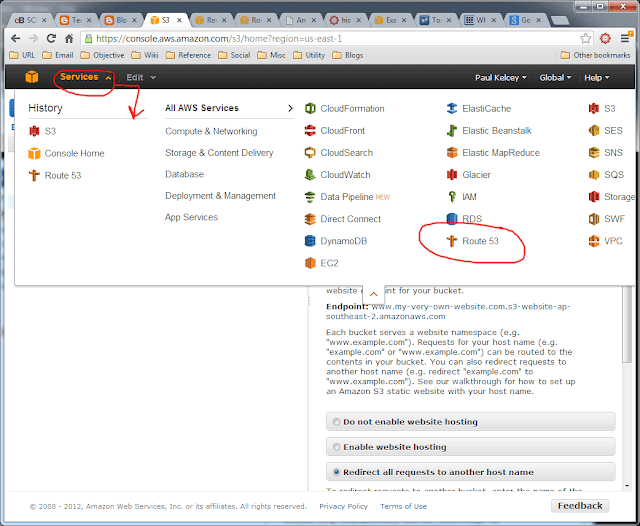The height and width of the screenshot is (526, 640).
Task: Open RDS service icon
Action: tap(452, 219)
